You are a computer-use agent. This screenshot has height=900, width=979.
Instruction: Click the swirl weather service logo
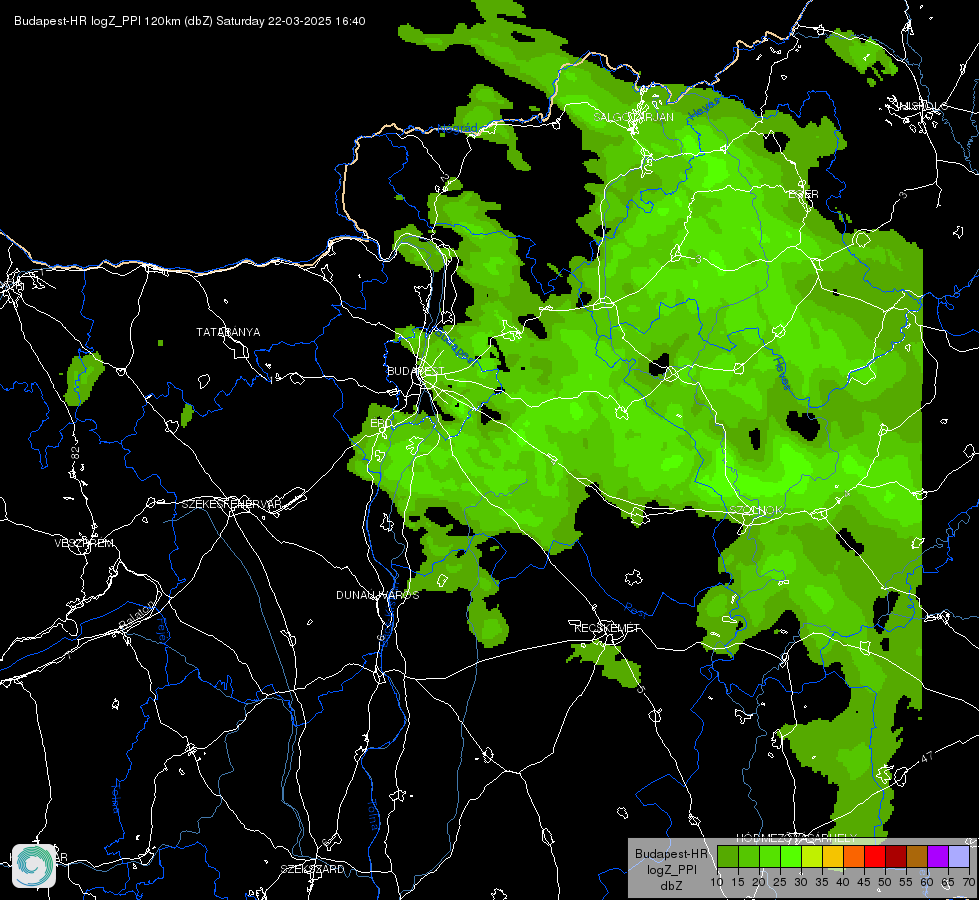(x=34, y=866)
